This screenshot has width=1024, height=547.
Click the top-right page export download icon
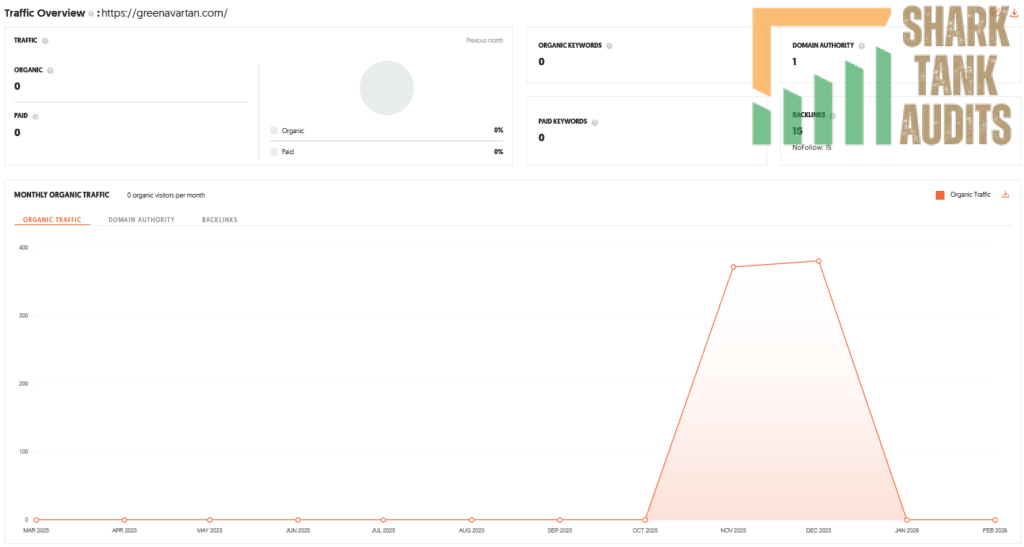1014,13
